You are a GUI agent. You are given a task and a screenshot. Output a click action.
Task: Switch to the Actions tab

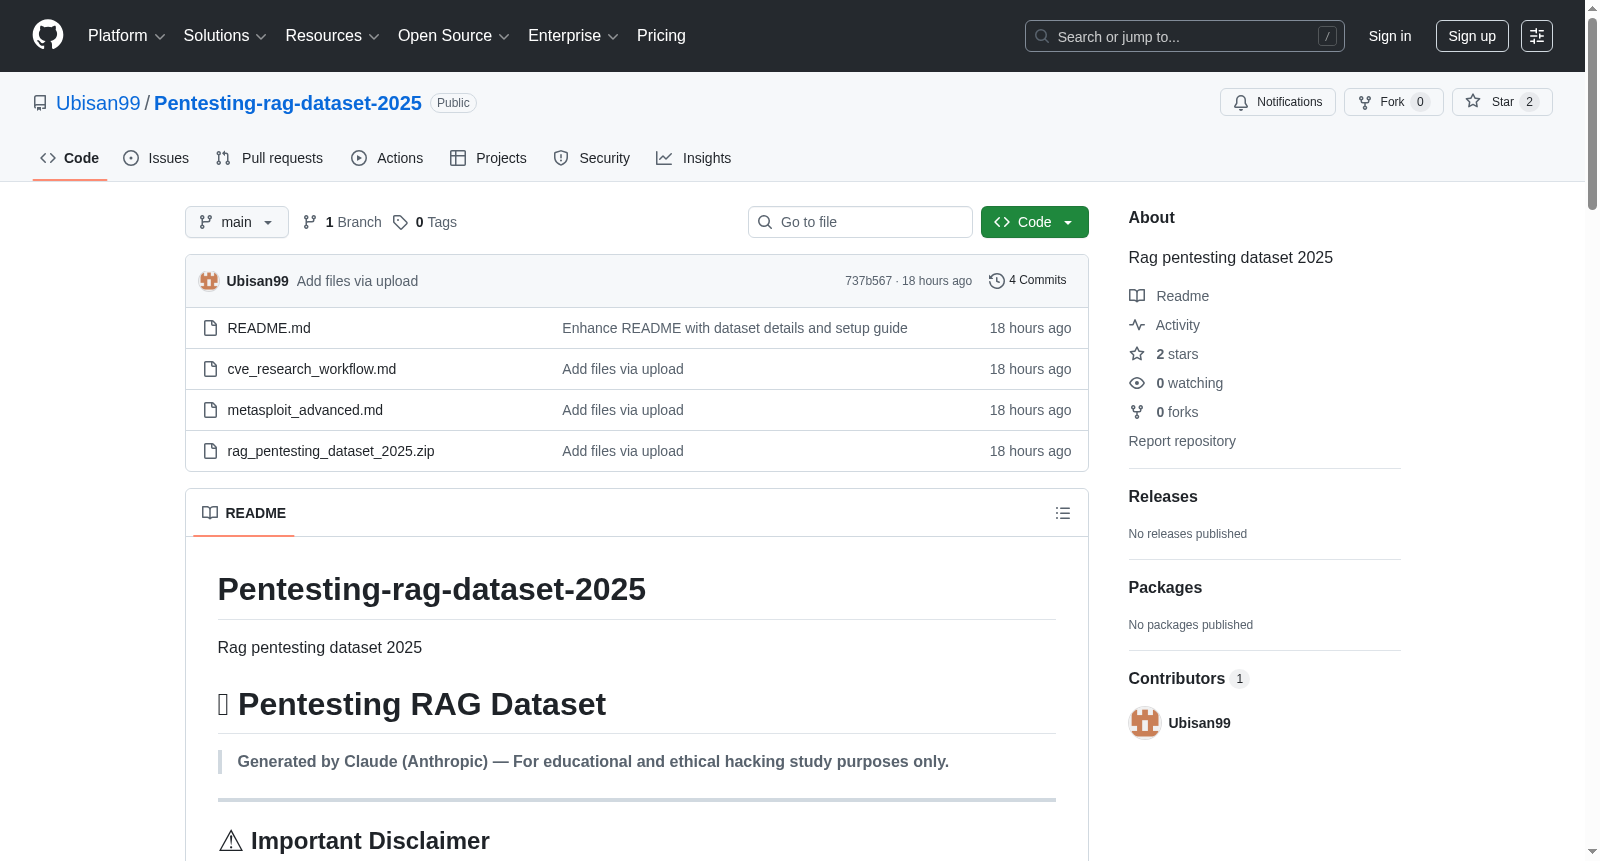(x=387, y=158)
